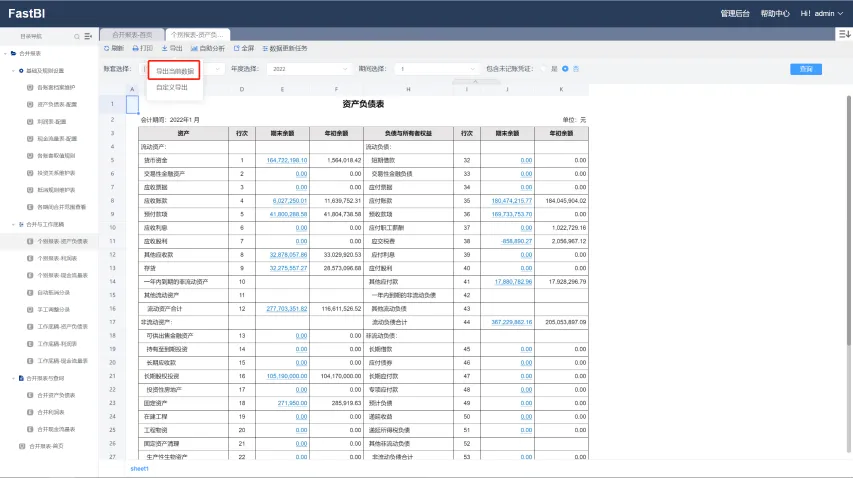This screenshot has width=853, height=478.
Task: Click the icon next to 利润表-配置
Action: 30,122
